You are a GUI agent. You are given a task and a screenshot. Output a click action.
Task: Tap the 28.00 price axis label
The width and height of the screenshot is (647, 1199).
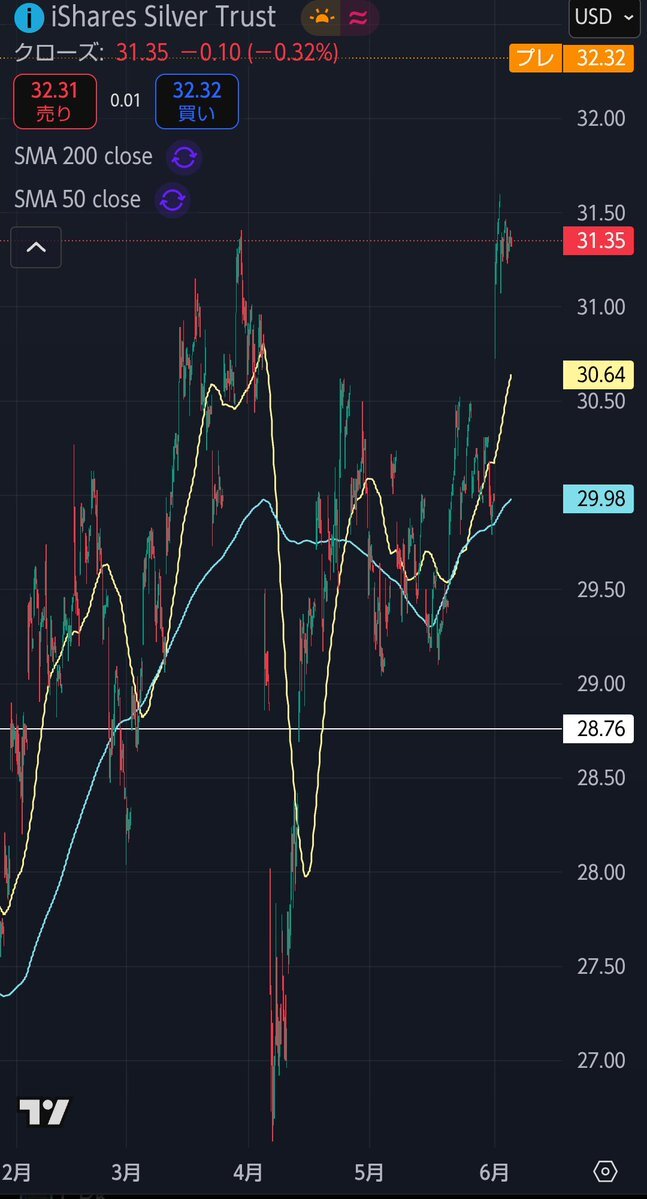600,872
